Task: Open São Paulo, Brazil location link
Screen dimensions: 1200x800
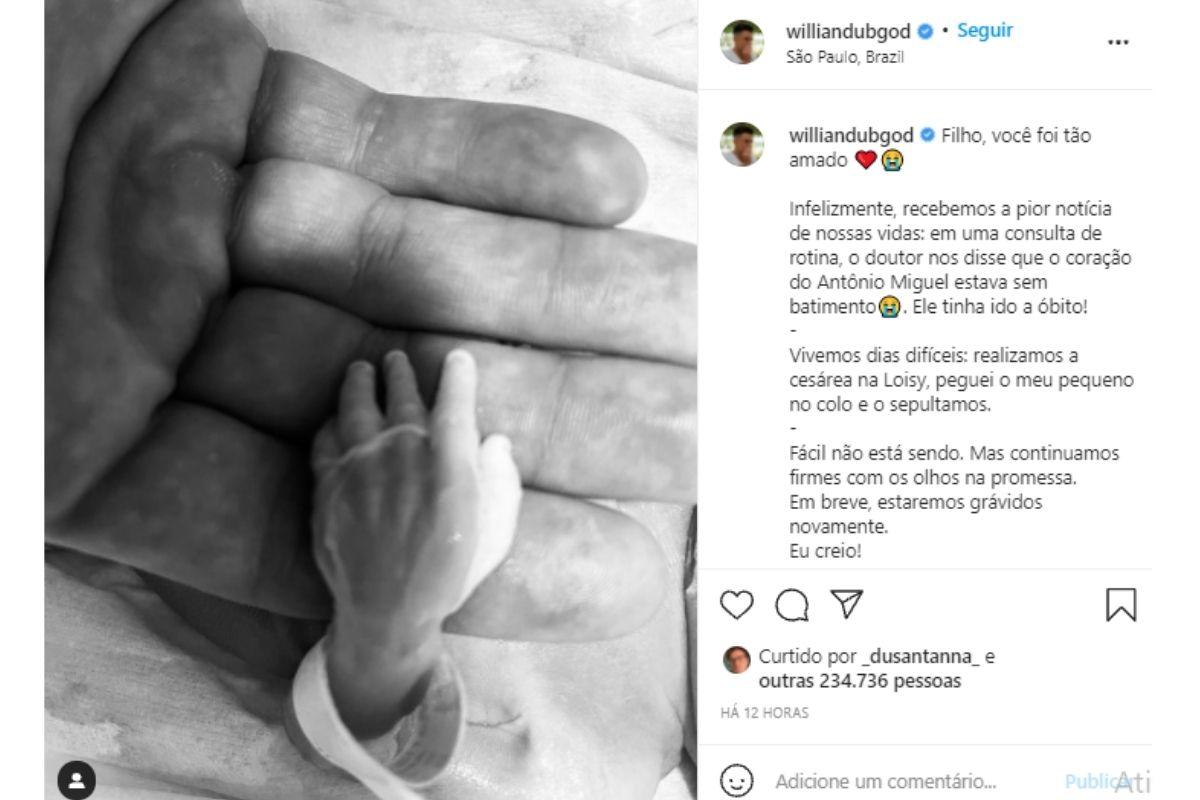Action: [x=845, y=57]
